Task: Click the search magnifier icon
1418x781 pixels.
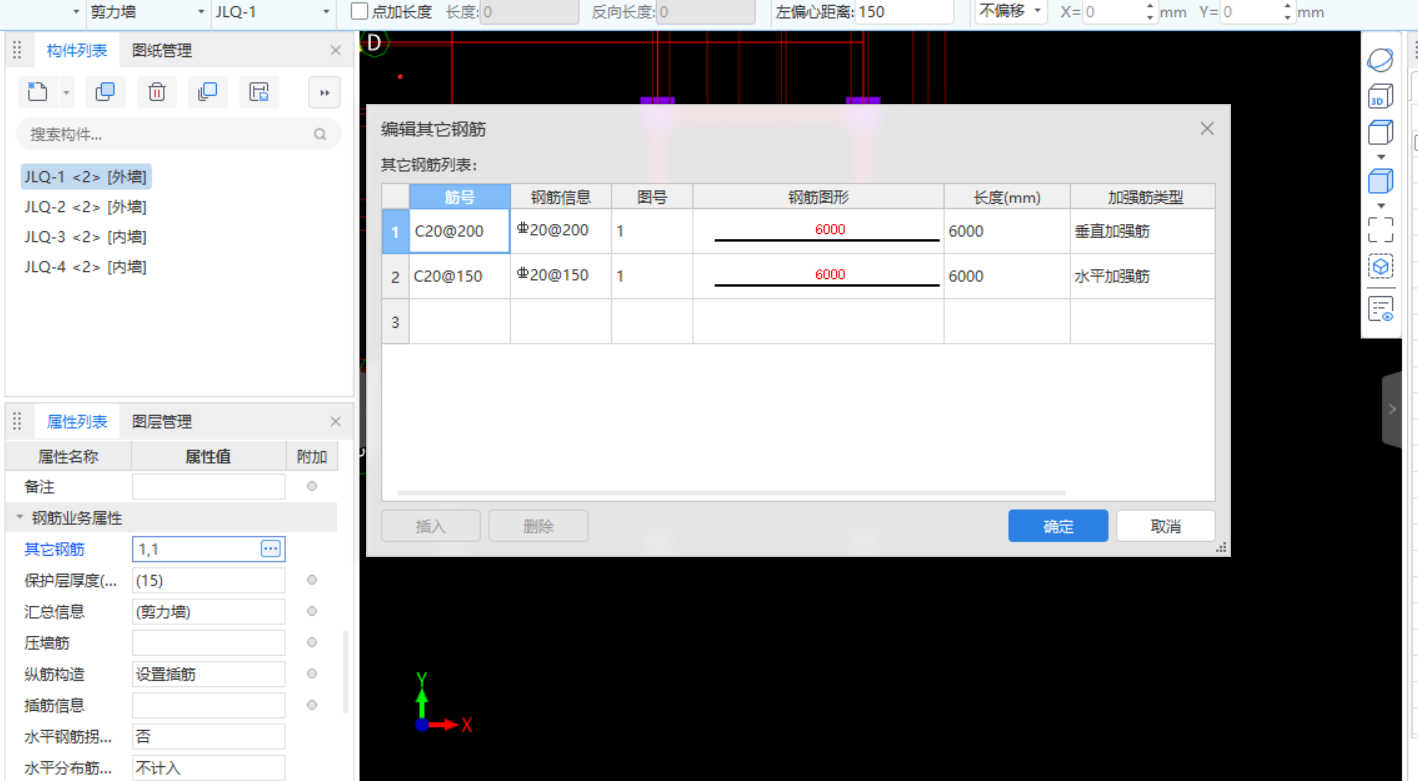Action: pos(320,134)
